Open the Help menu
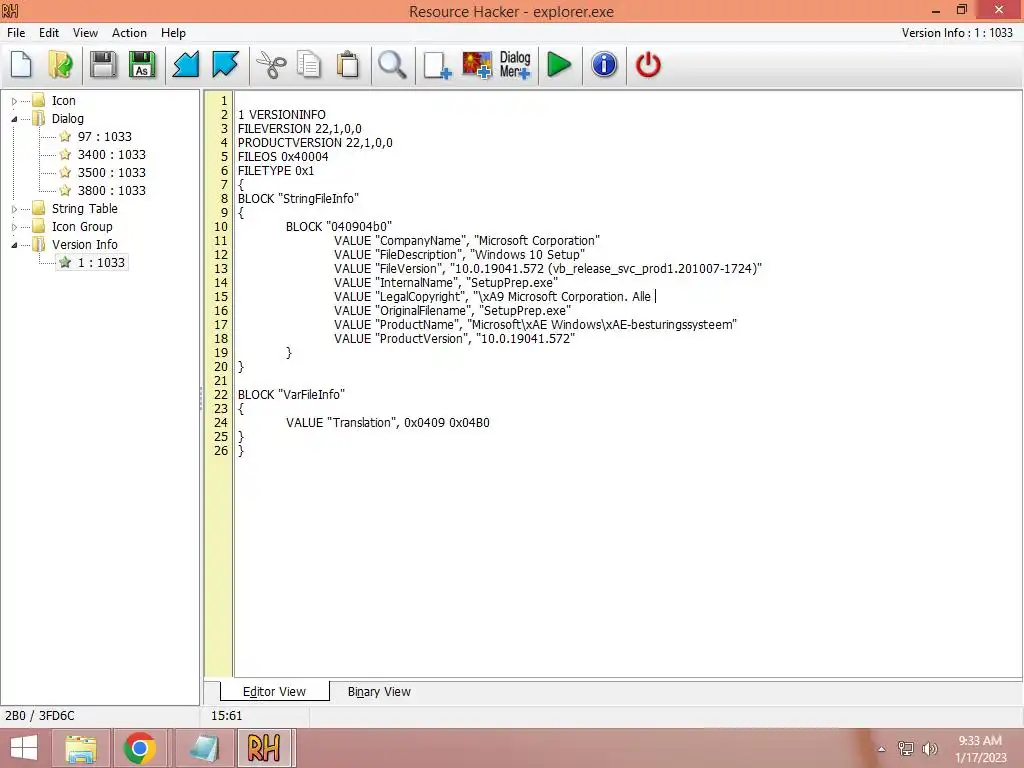This screenshot has height=768, width=1024. 173,33
